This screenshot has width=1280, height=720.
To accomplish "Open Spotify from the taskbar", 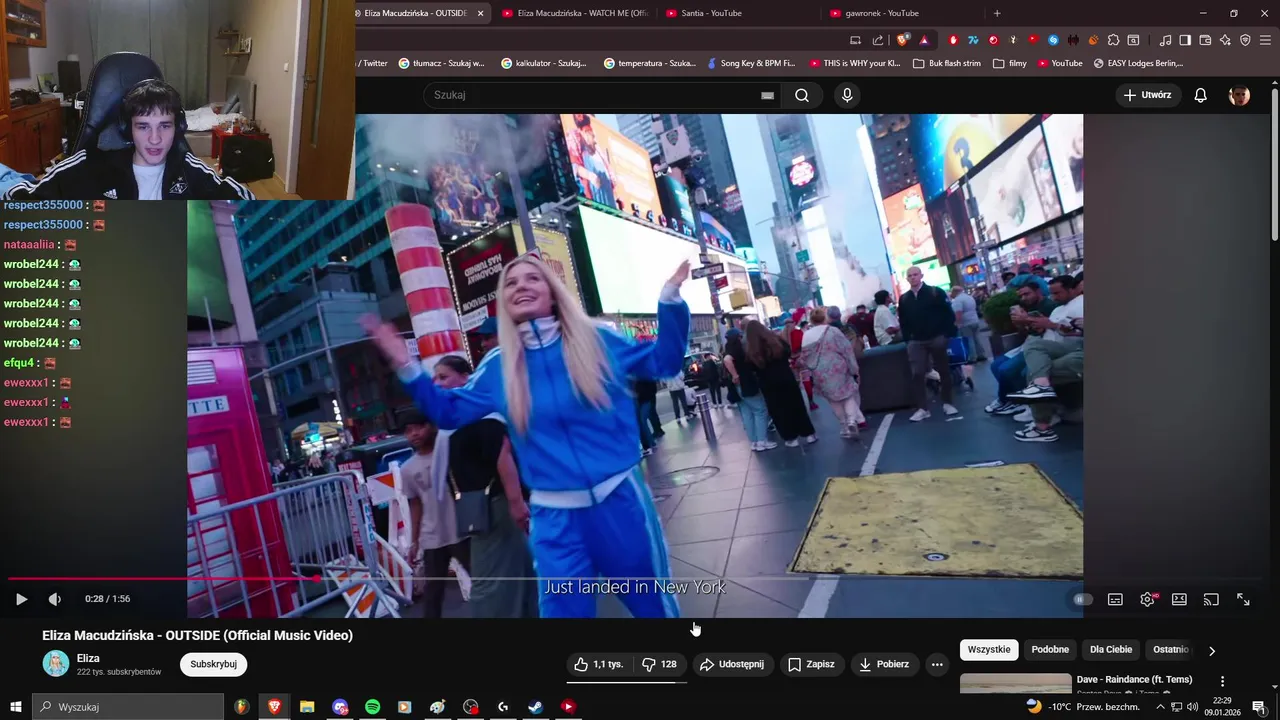I will point(372,706).
